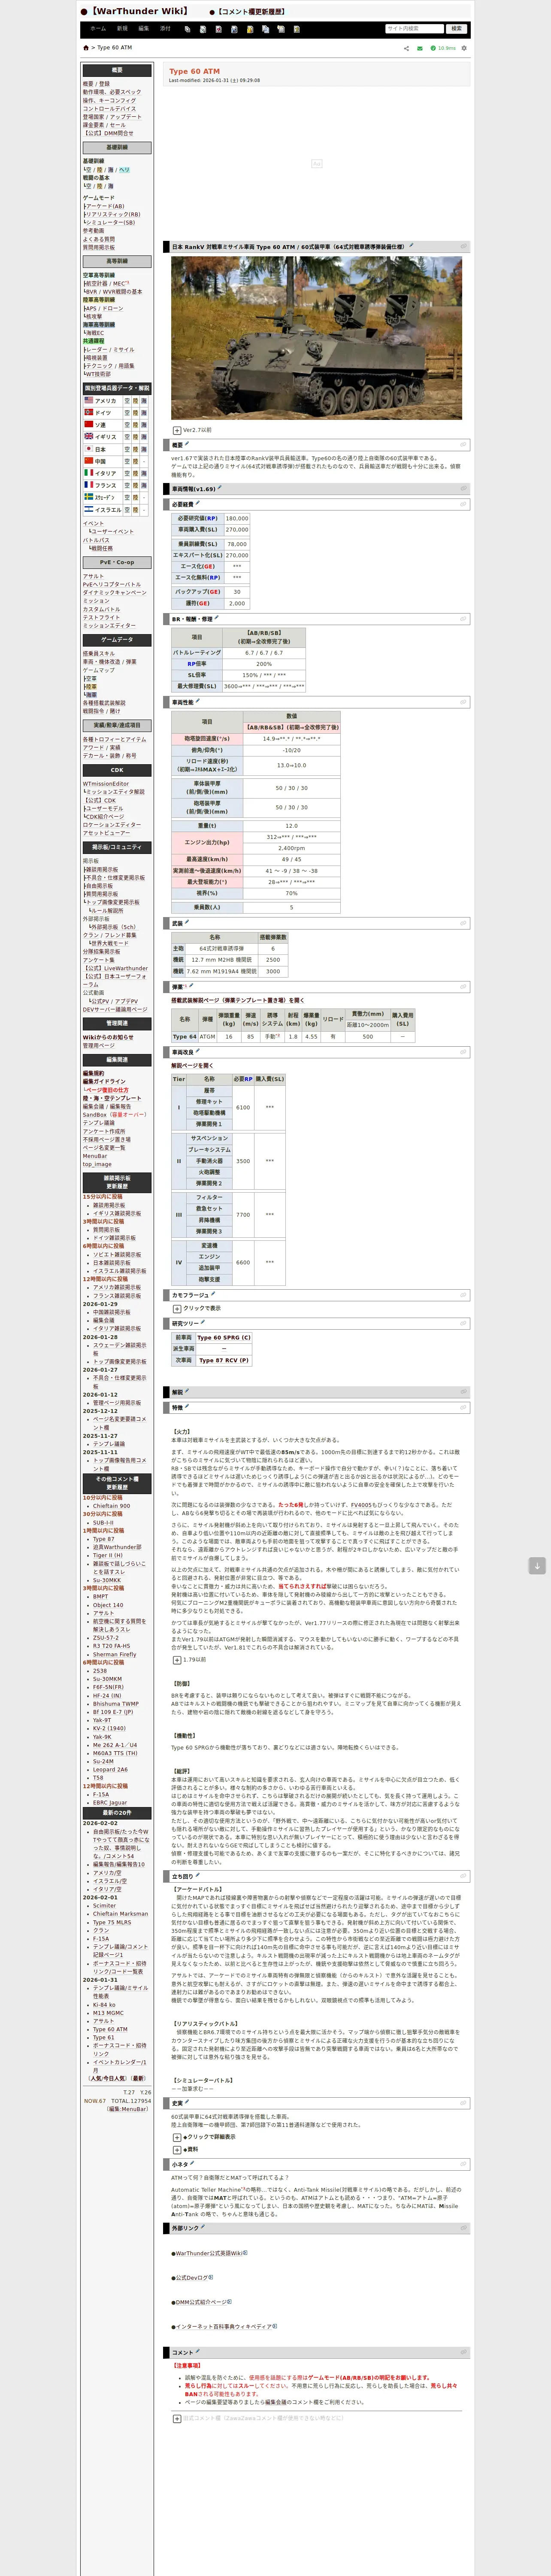Expand カモフラージュ クリックで表示 section
The width and height of the screenshot is (551, 2576).
click(x=177, y=1308)
